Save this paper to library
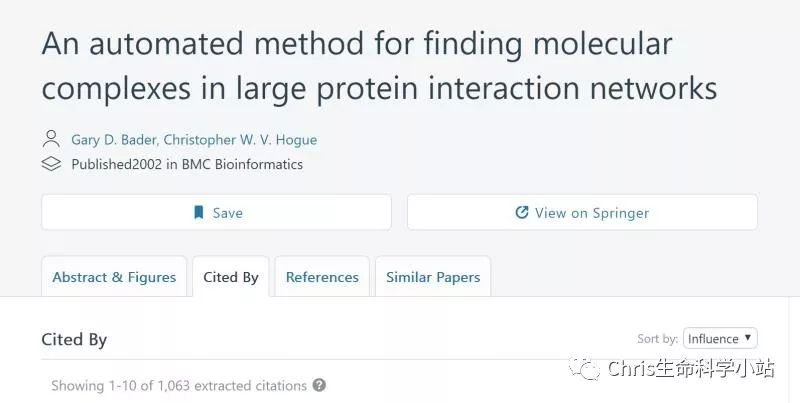The width and height of the screenshot is (800, 403). point(216,212)
